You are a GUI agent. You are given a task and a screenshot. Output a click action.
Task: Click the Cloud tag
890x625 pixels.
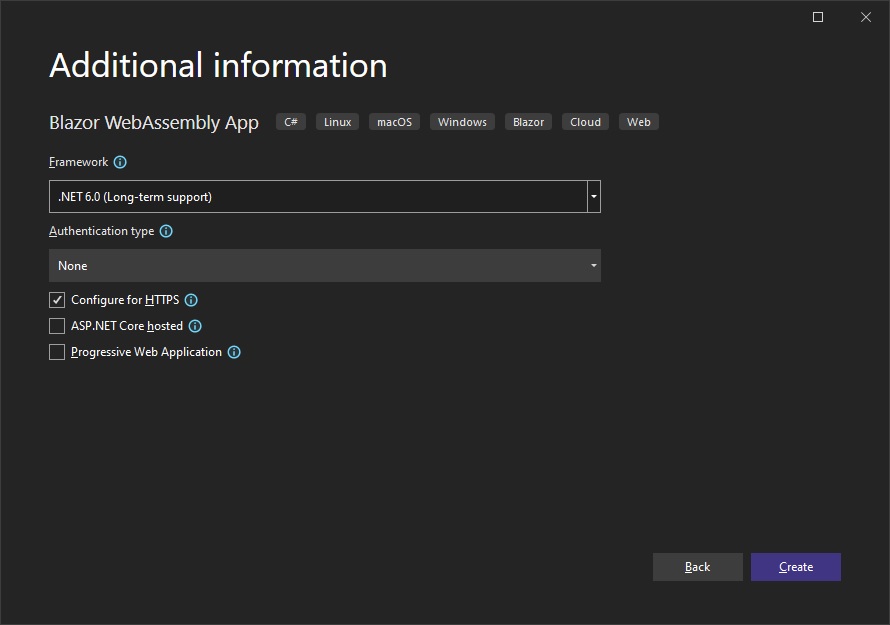[585, 122]
